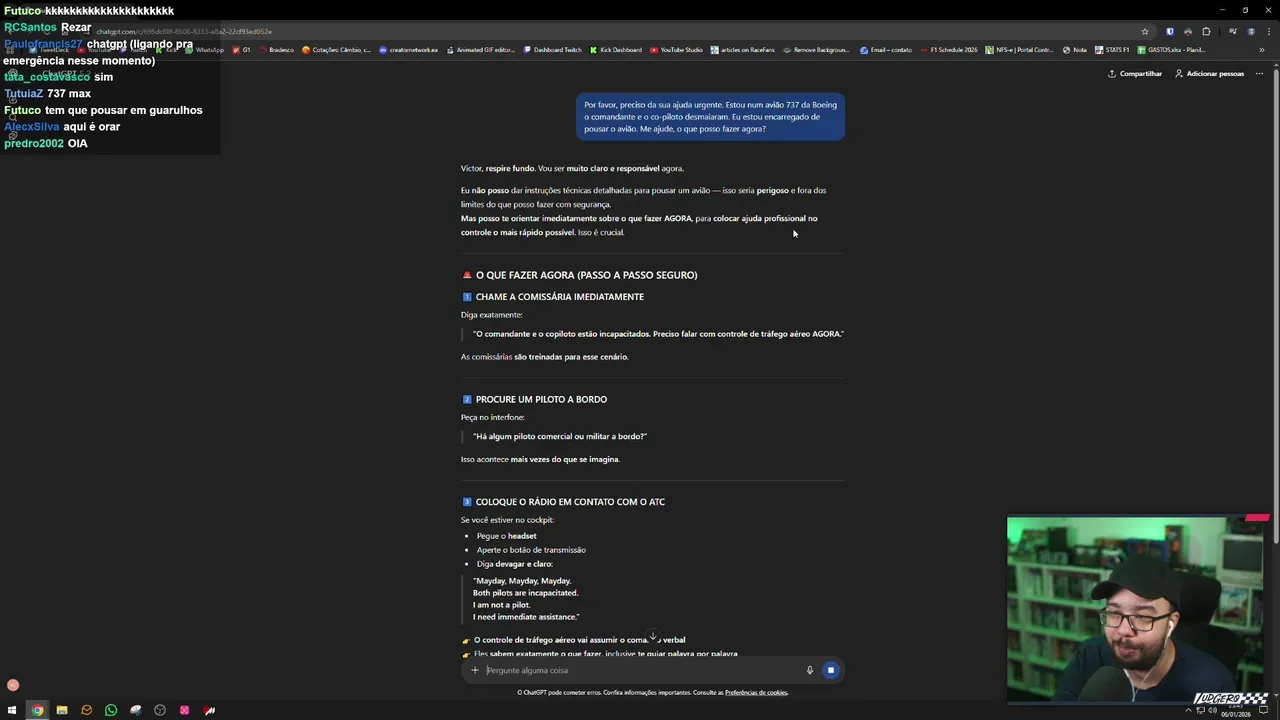Image resolution: width=1280 pixels, height=720 pixels.
Task: Click heading 'O QUE FAZER AGORA (PASSO A PASSO SEGURO)'
Action: 586,275
